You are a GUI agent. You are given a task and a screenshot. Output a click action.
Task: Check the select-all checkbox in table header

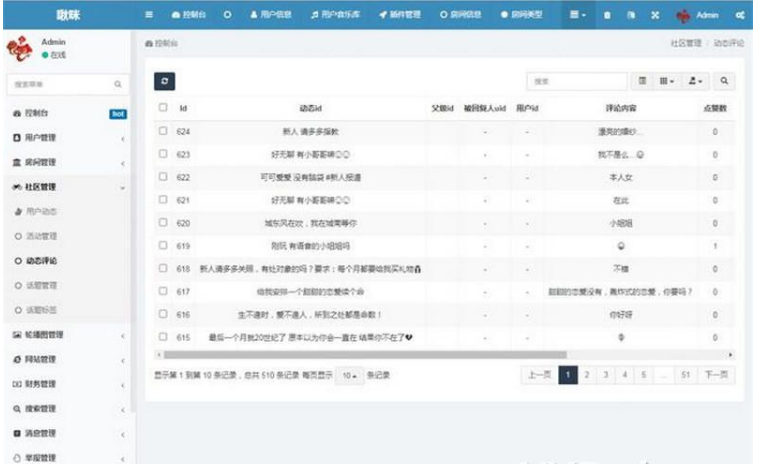(164, 107)
